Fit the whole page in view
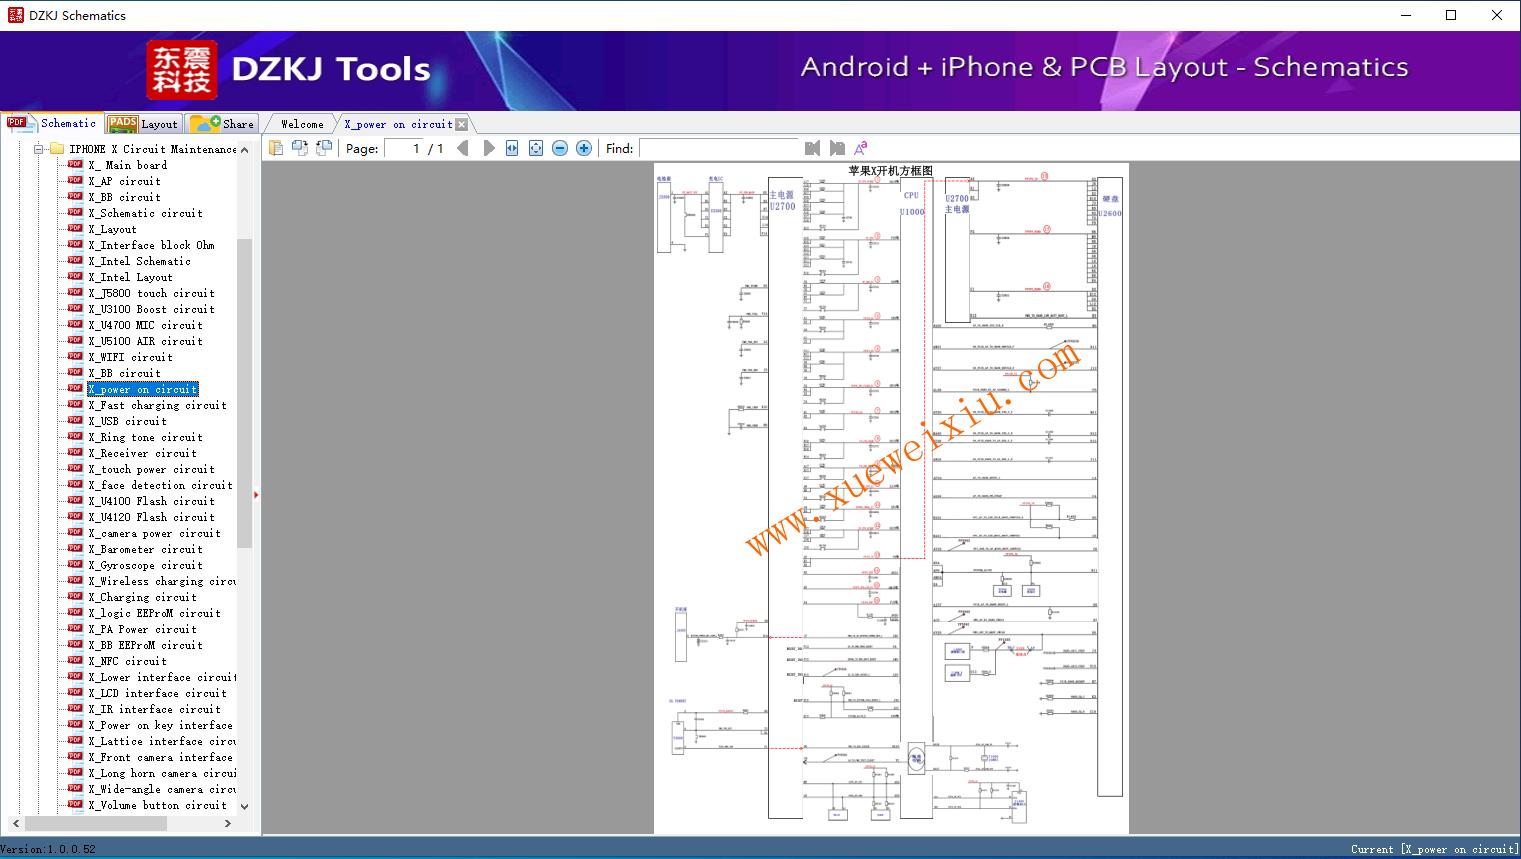The width and height of the screenshot is (1521, 859). [x=536, y=148]
